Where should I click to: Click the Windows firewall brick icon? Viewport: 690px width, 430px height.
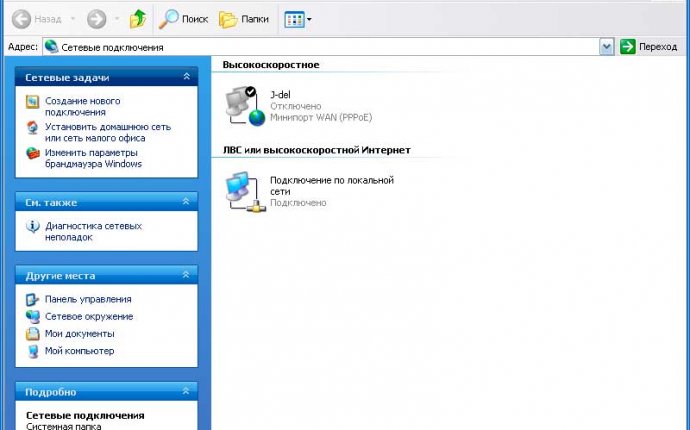[33, 153]
